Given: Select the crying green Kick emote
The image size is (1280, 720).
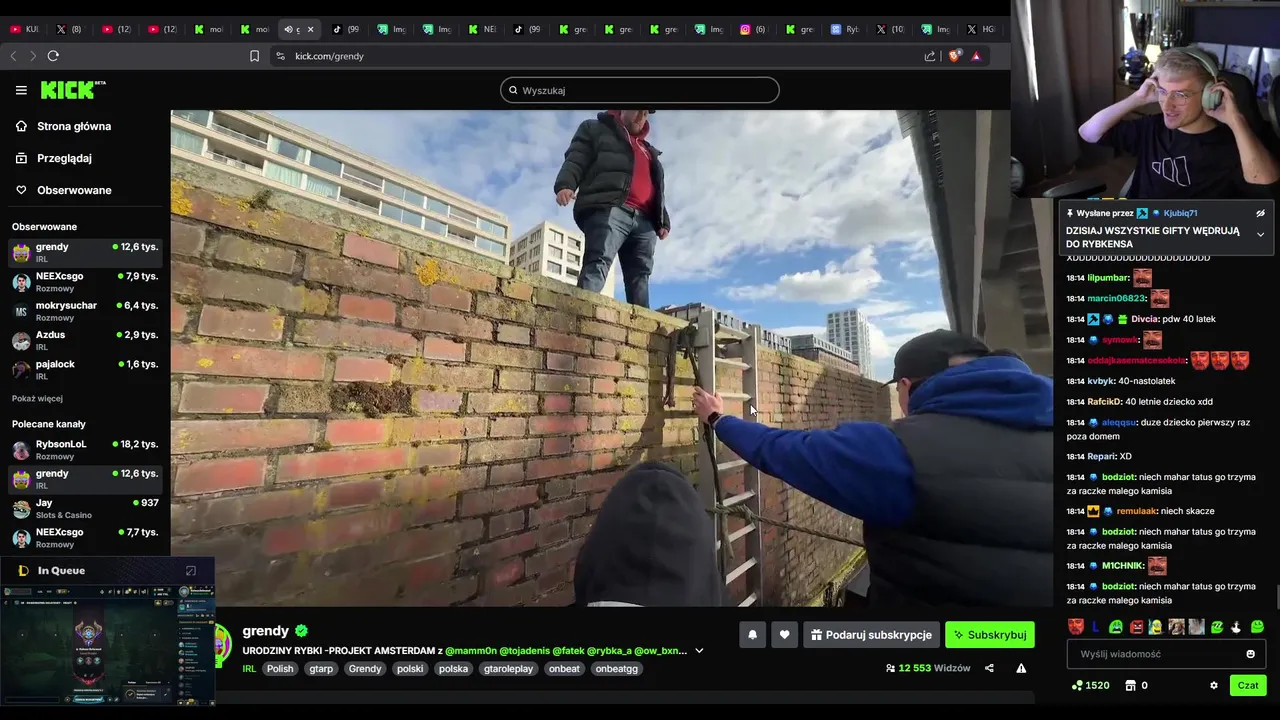Looking at the screenshot, I should 1116,627.
